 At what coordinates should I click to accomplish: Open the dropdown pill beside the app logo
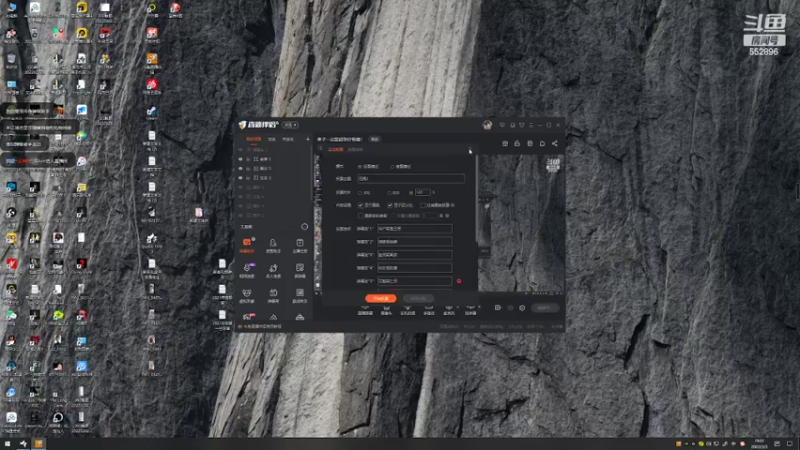[290, 125]
